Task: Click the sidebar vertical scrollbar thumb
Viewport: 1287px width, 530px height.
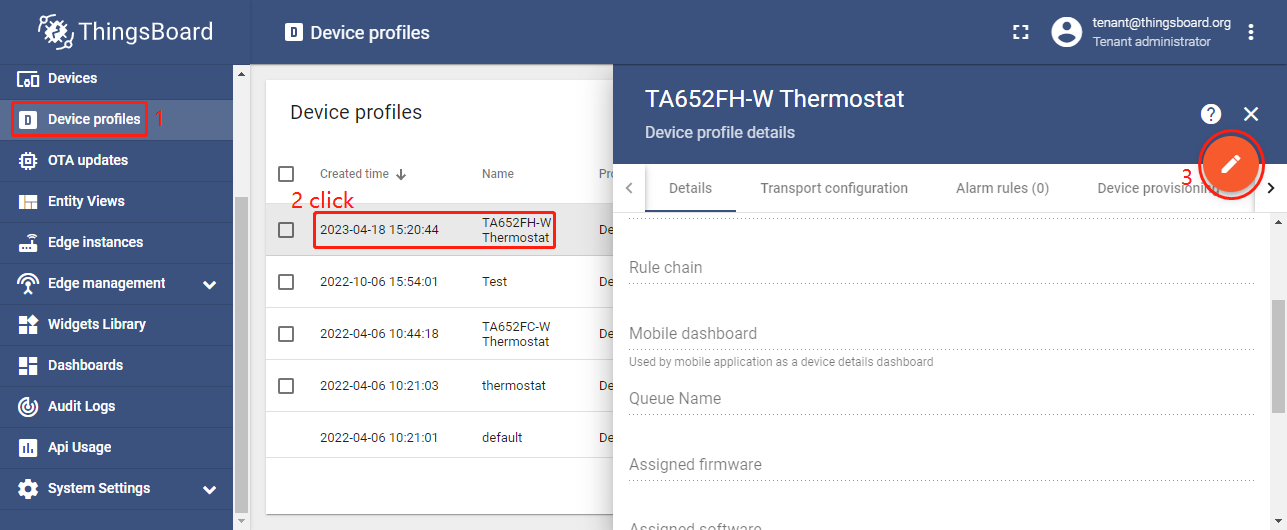Action: (x=240, y=353)
